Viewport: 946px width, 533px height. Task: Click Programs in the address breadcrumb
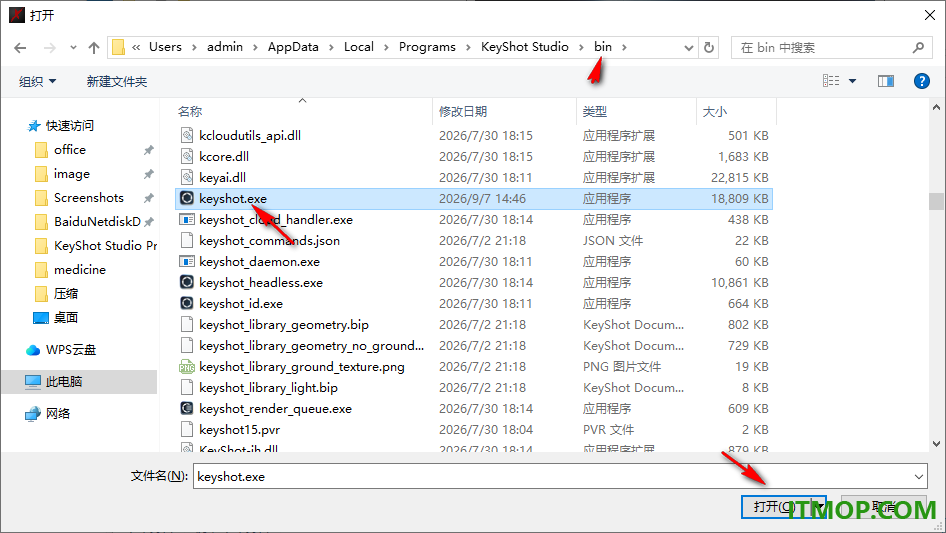coord(427,47)
